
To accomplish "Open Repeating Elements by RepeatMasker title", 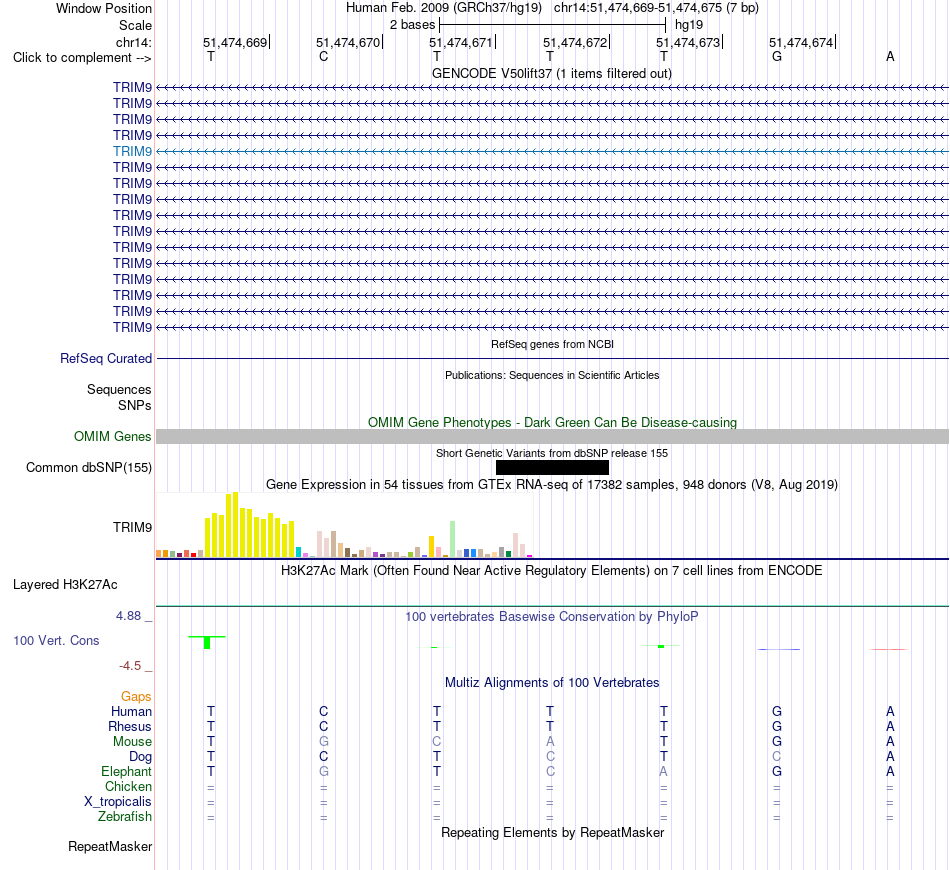I will tap(552, 832).
